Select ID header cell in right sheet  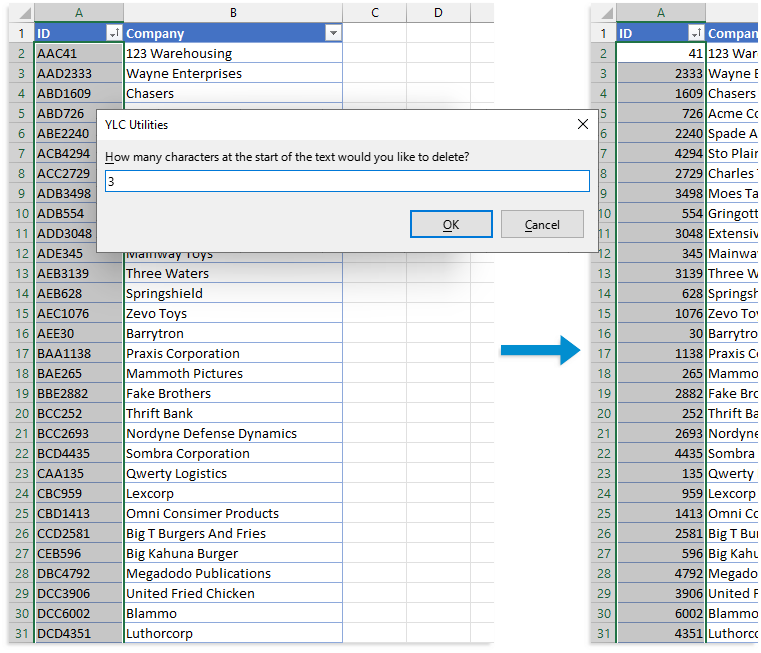(661, 33)
